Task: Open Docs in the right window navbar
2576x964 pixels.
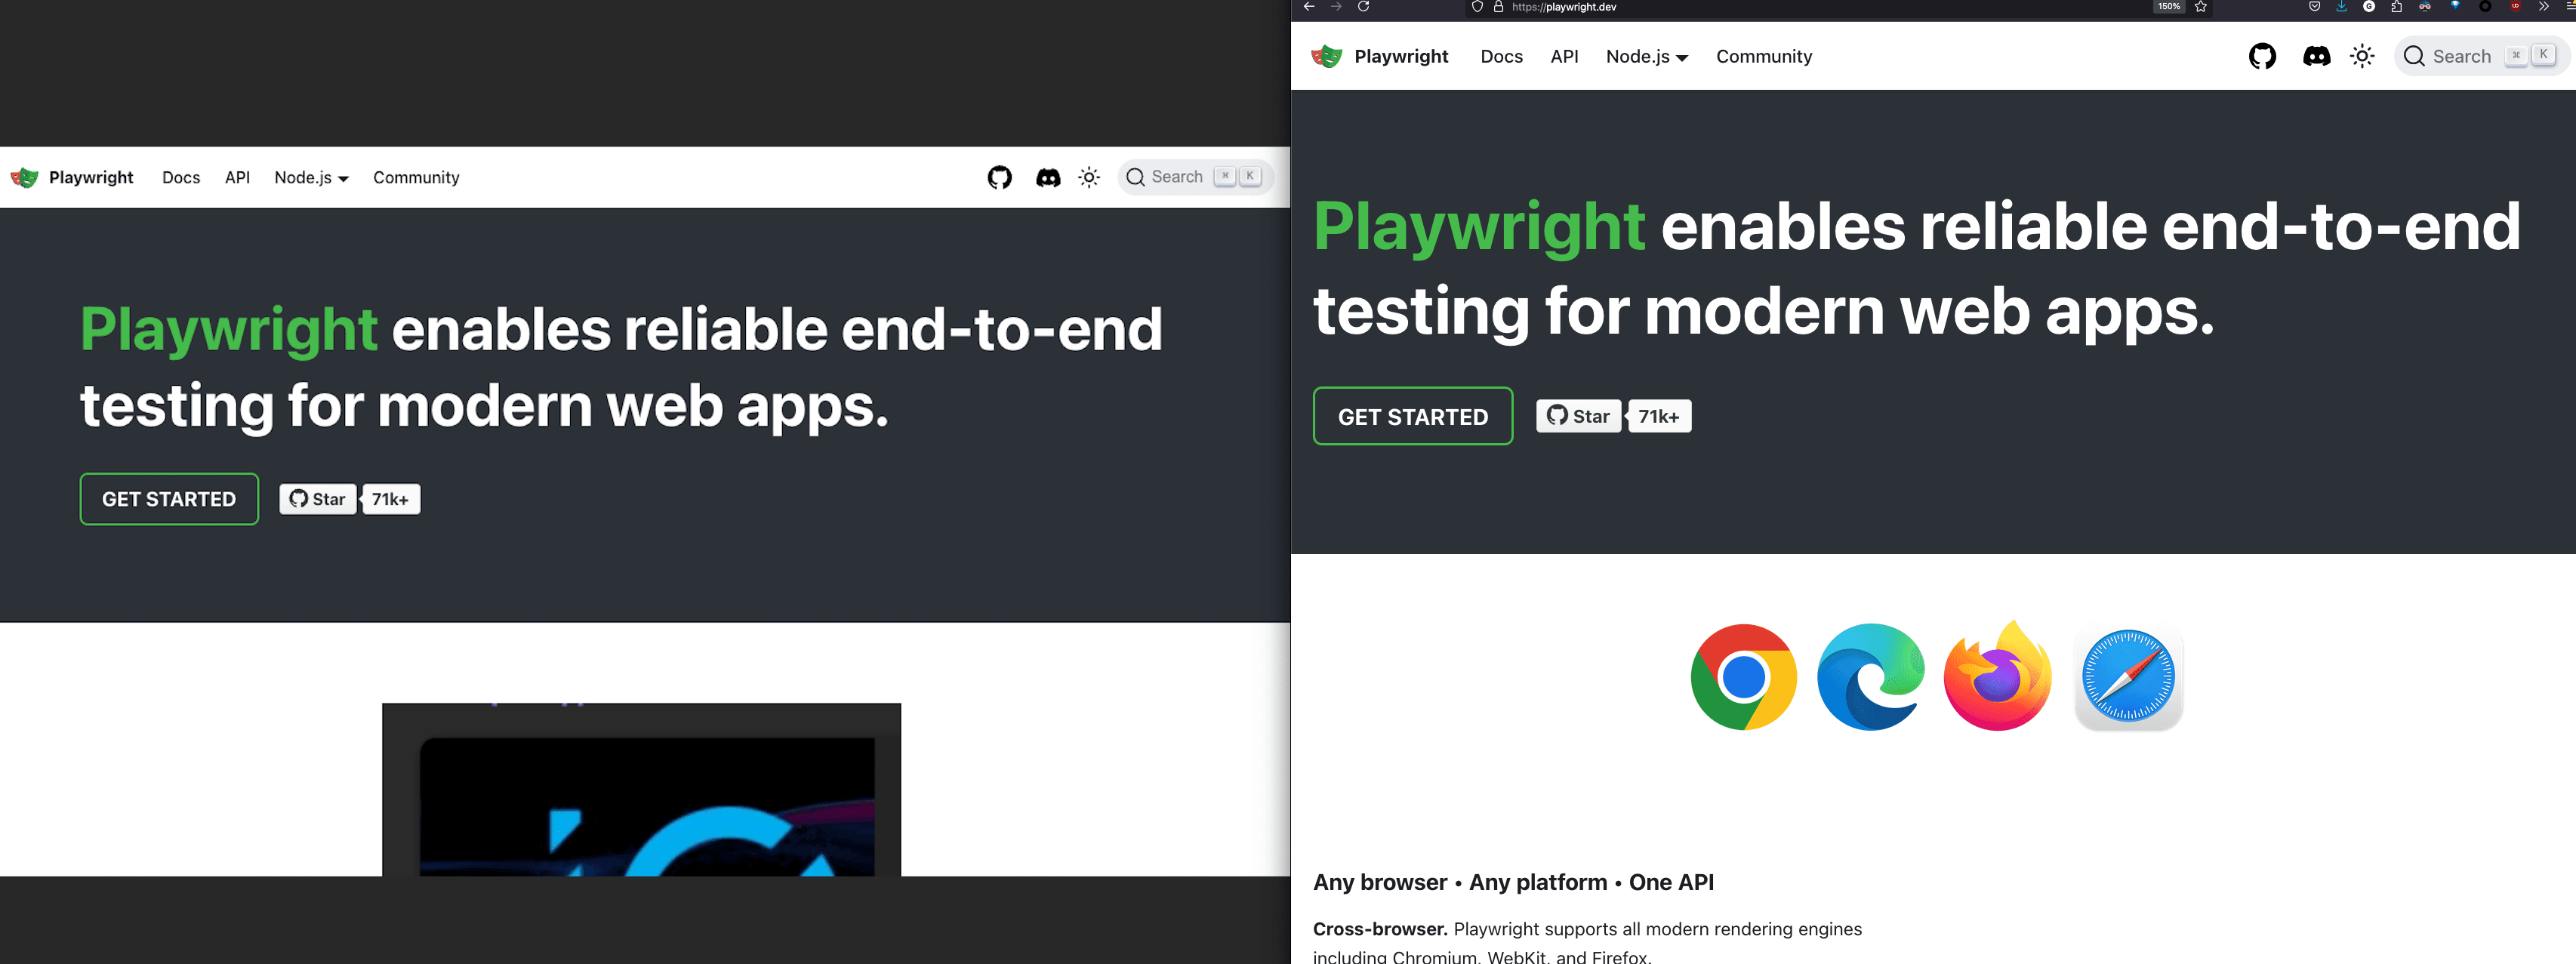Action: tap(1501, 57)
